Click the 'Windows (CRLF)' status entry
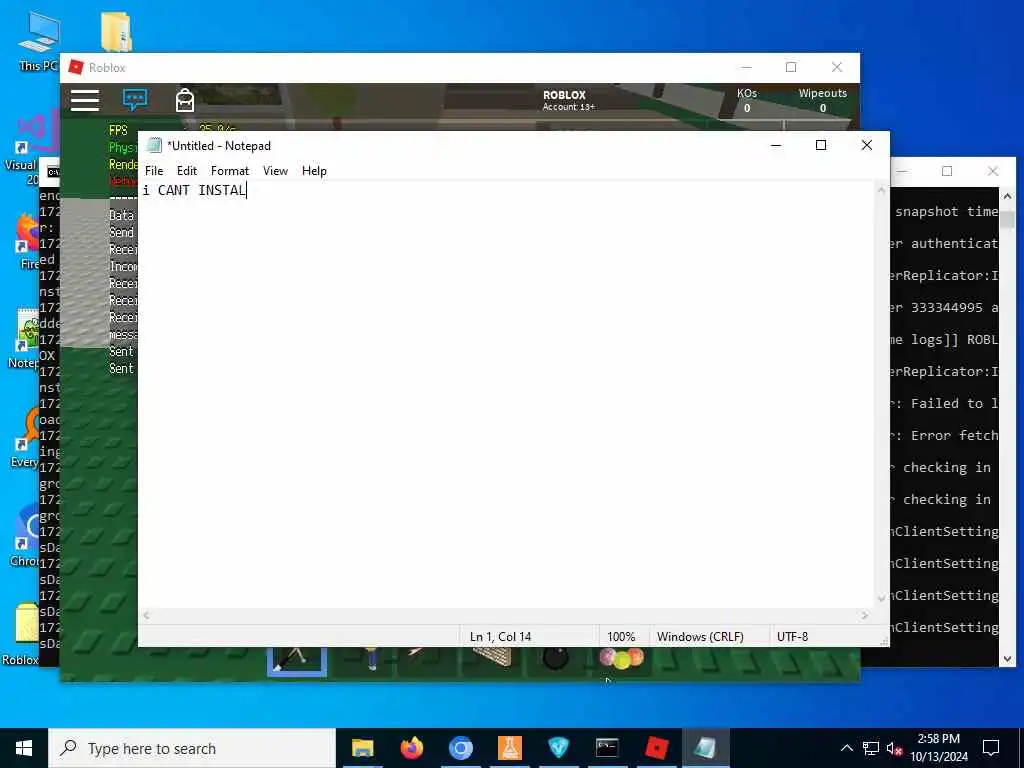Screen dimensions: 1024x768 pyautogui.click(x=700, y=637)
